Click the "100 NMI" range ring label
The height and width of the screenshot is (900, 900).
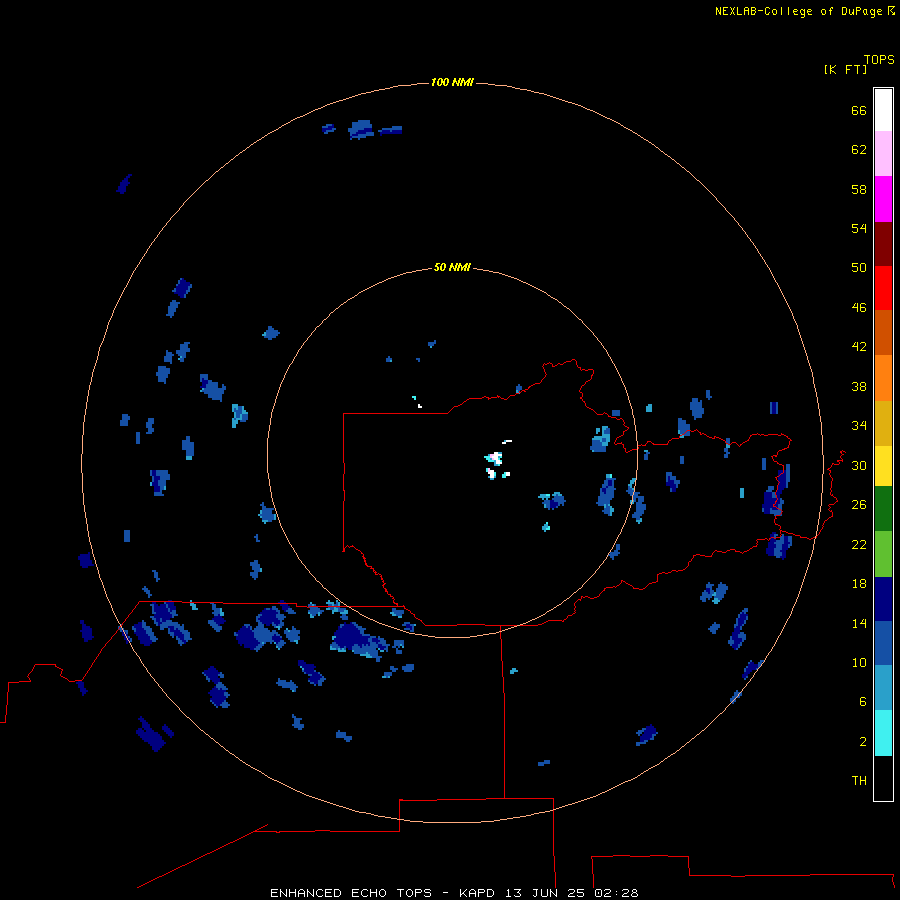click(x=452, y=83)
